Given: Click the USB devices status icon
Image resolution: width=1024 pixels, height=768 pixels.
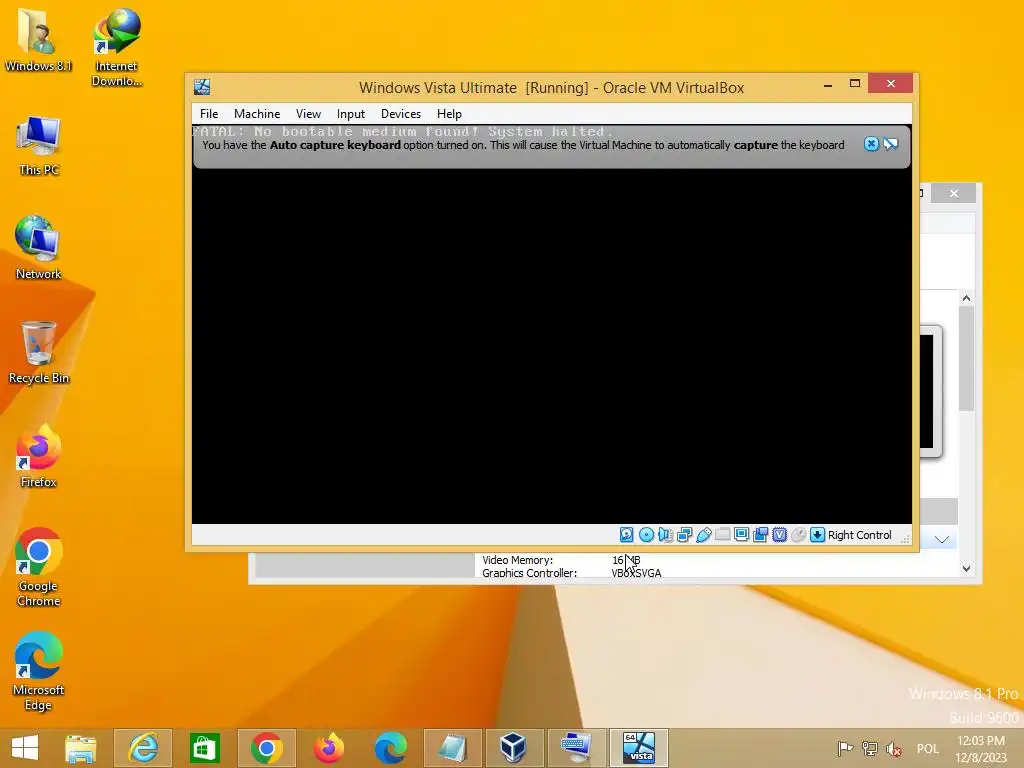Looking at the screenshot, I should pos(703,535).
